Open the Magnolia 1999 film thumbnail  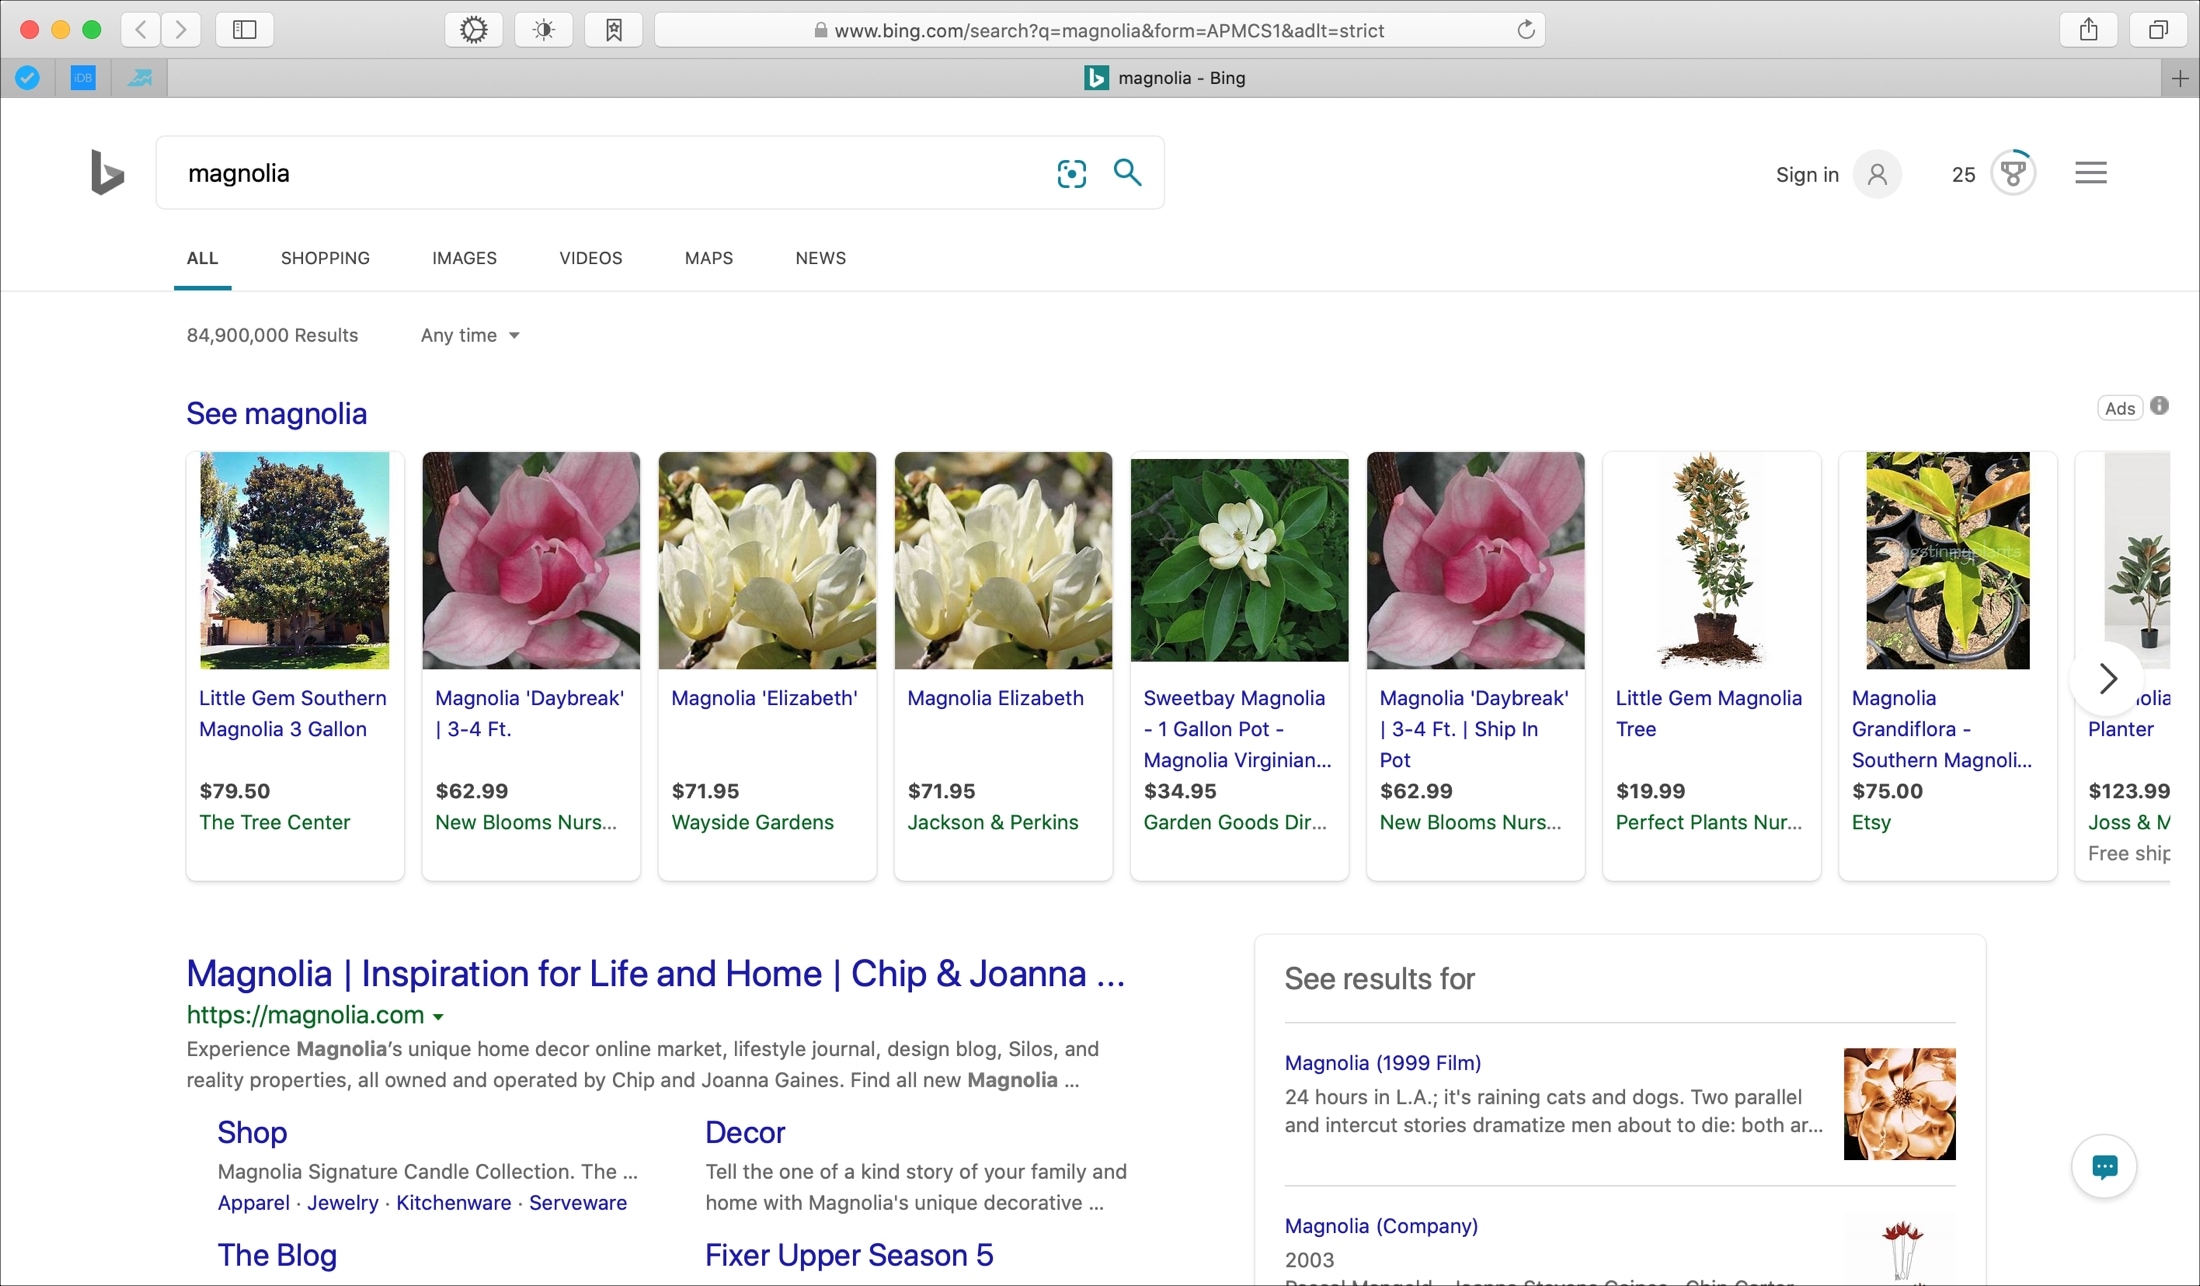[x=1899, y=1104]
